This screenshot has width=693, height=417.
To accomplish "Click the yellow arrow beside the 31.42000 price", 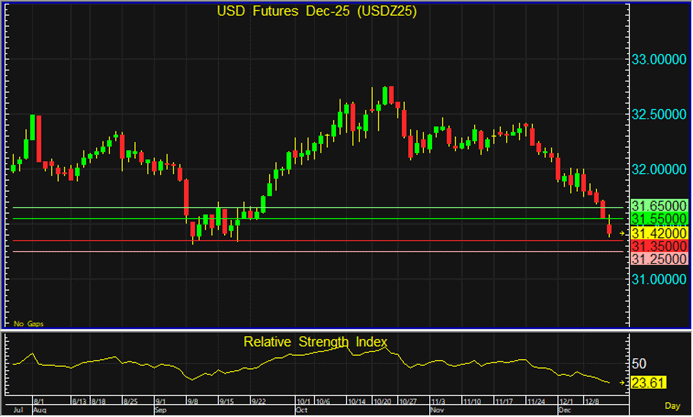I will pos(622,233).
